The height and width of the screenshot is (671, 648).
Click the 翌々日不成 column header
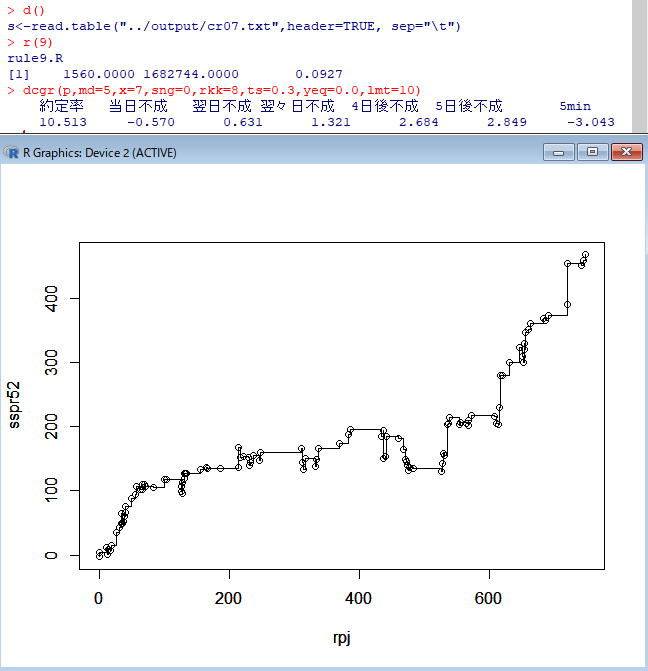297,106
